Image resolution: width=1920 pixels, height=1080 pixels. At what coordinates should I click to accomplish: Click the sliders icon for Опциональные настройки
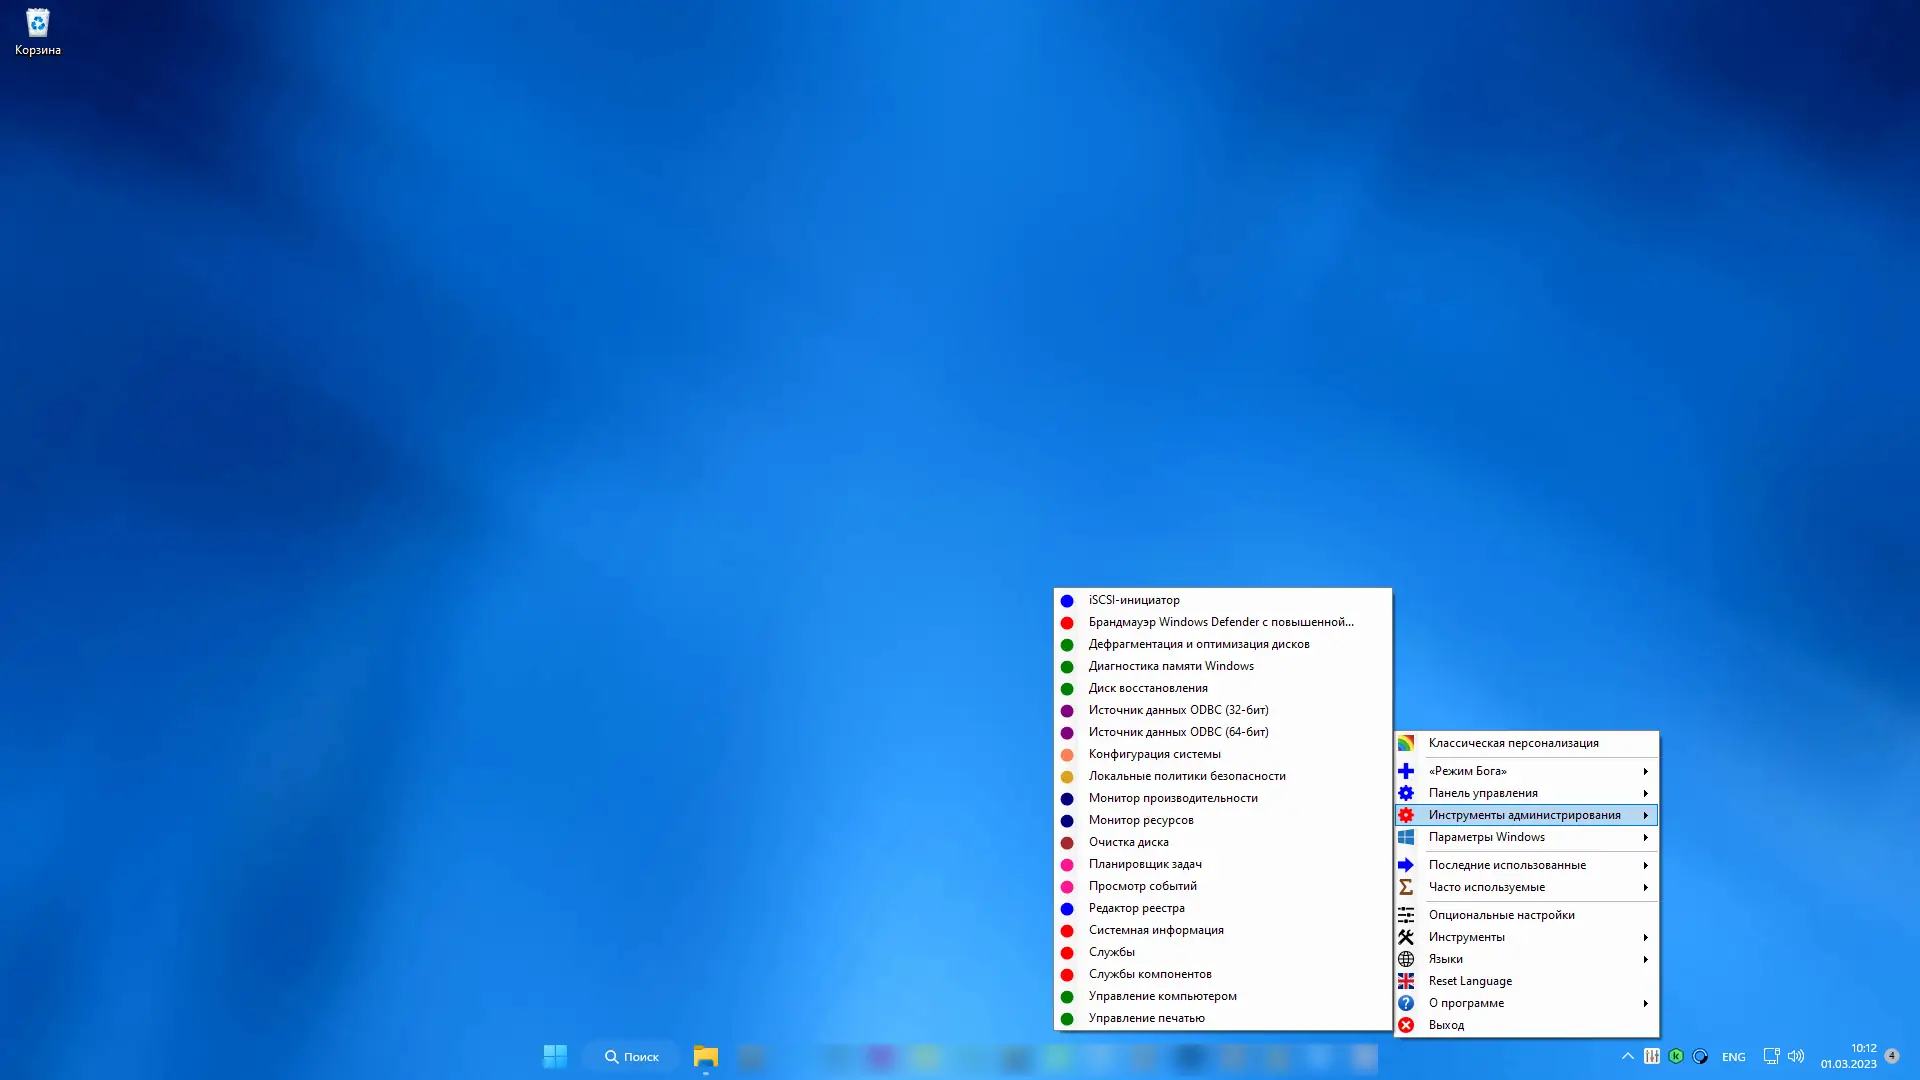[1406, 915]
